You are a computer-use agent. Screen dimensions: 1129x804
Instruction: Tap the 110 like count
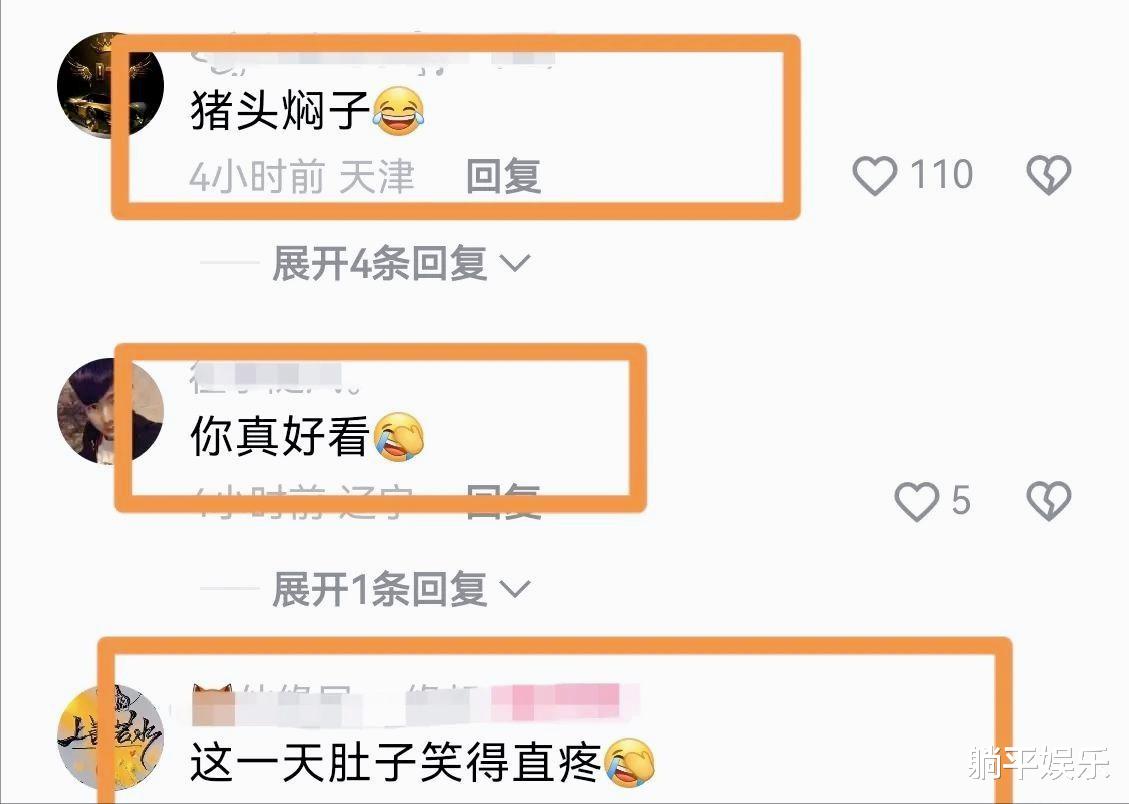click(942, 175)
